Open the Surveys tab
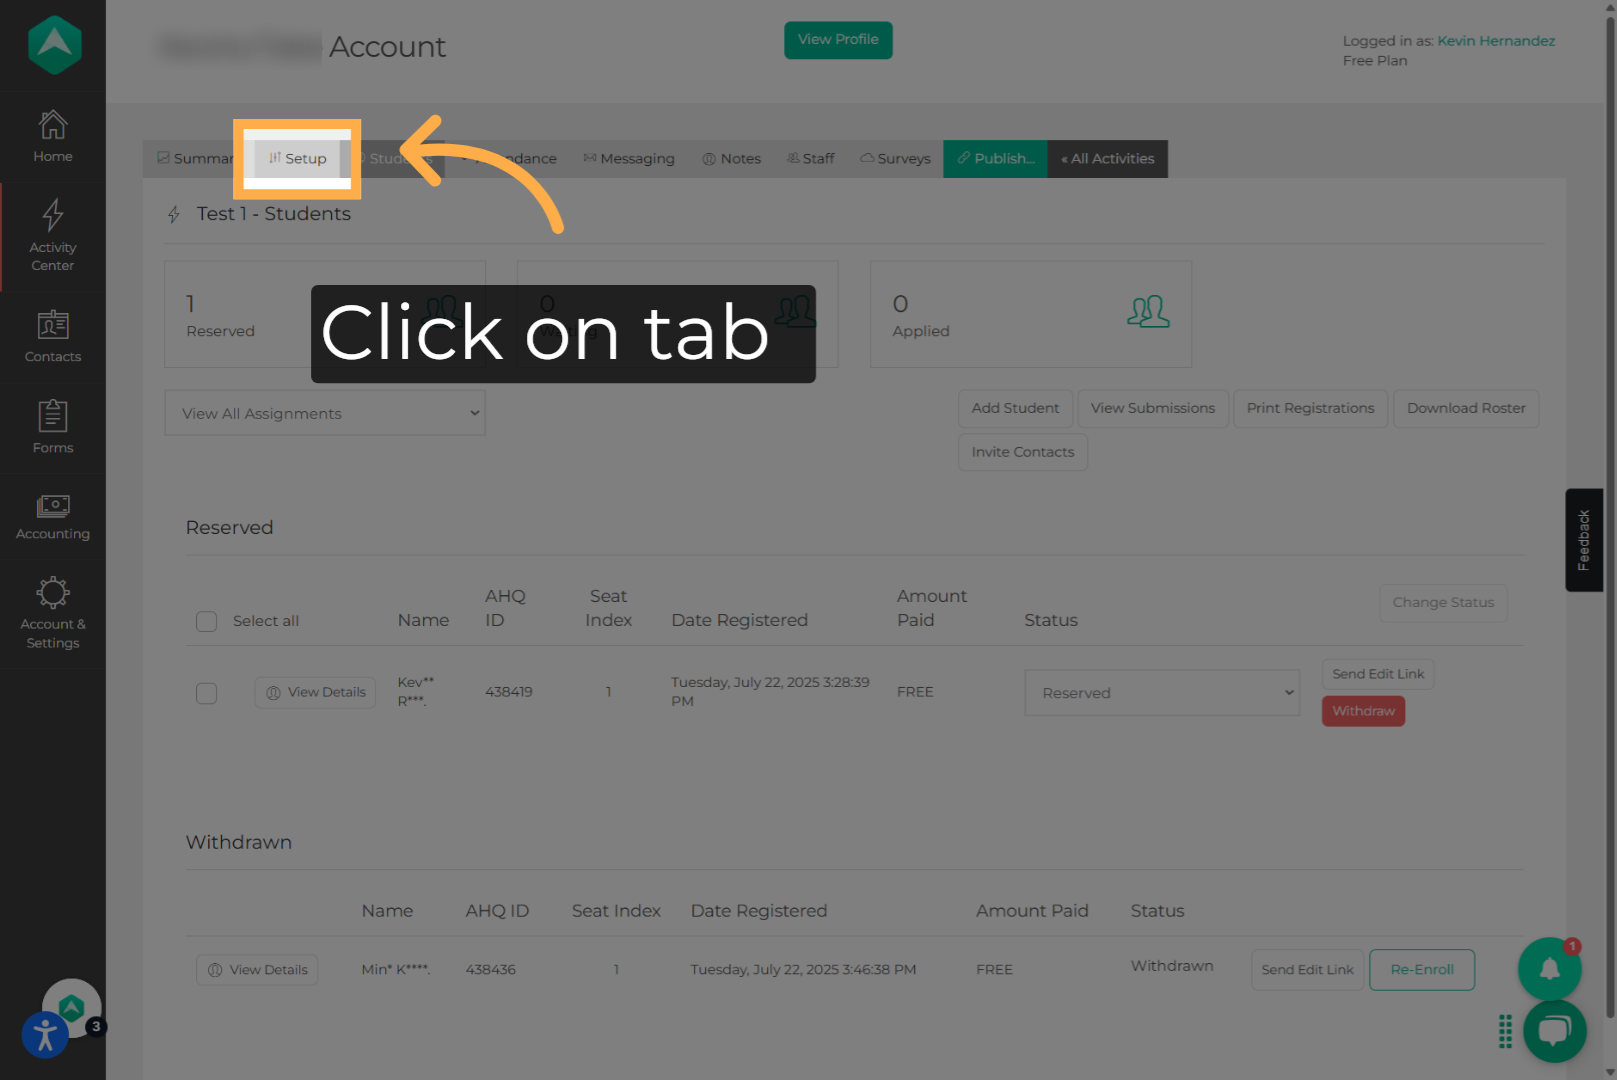 [895, 159]
